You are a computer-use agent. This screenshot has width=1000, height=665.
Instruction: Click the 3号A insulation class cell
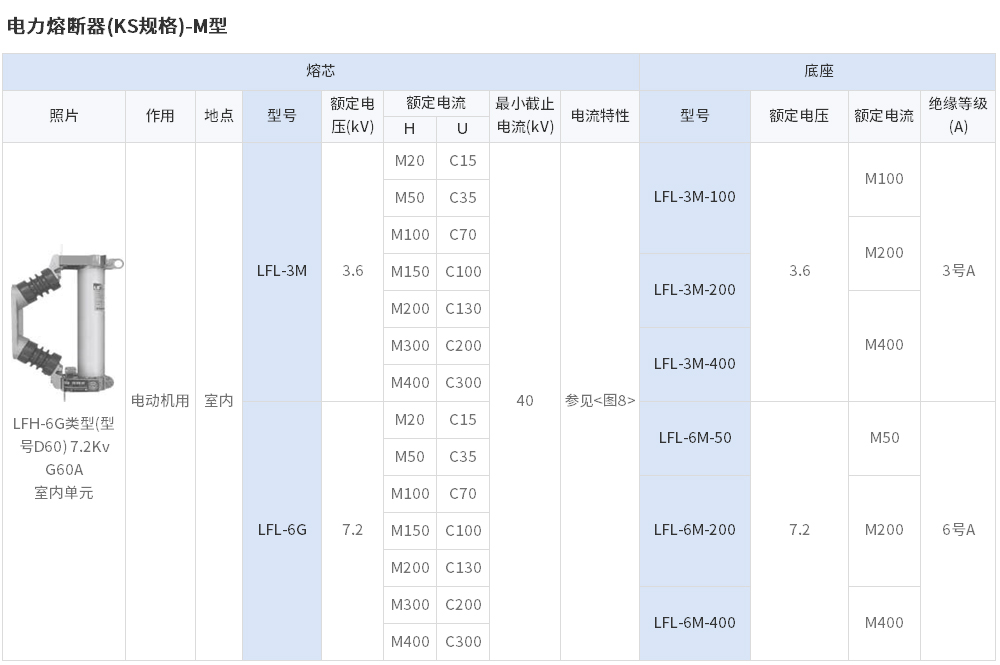click(958, 272)
